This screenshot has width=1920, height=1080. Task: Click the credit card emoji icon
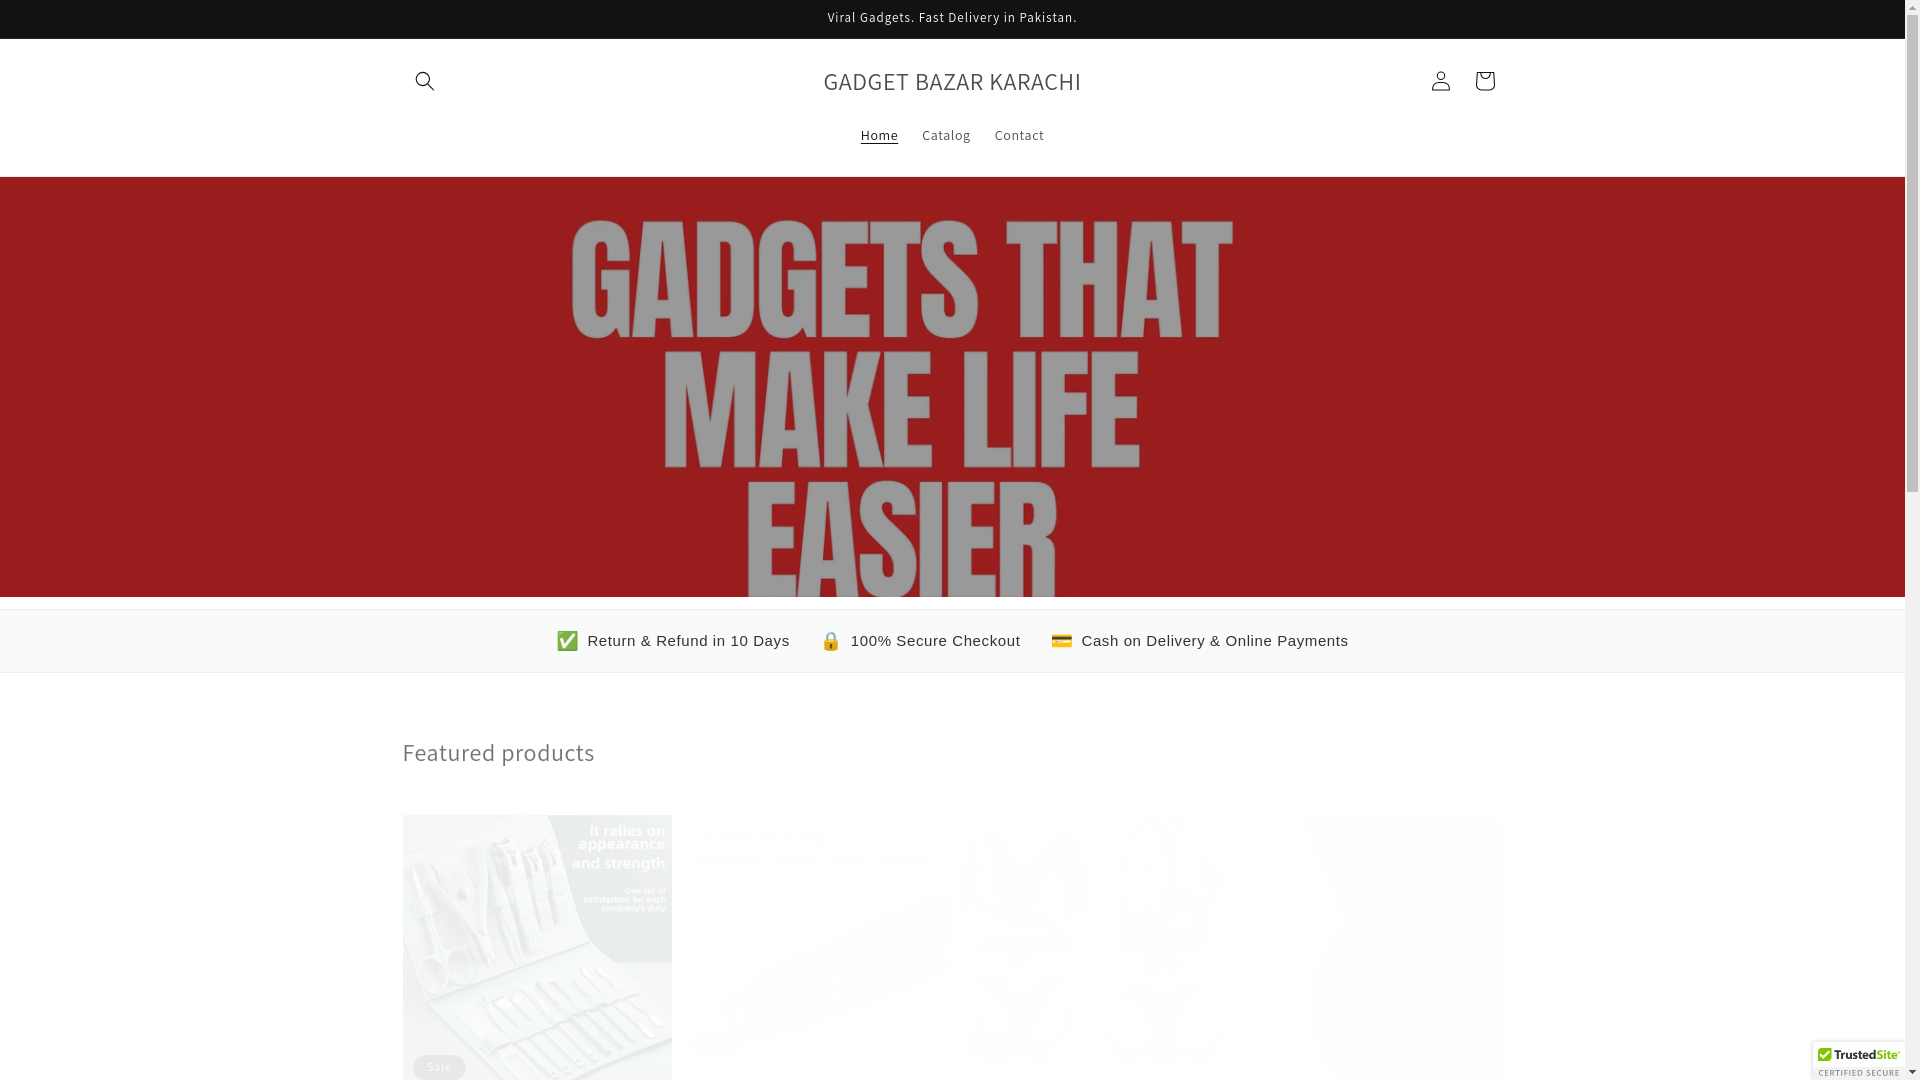(1061, 641)
